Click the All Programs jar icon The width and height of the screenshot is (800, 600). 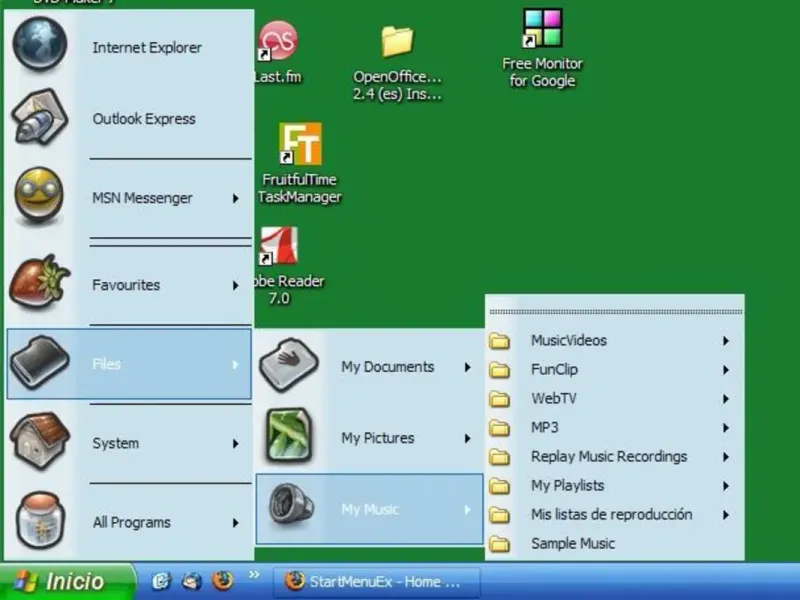[x=40, y=520]
